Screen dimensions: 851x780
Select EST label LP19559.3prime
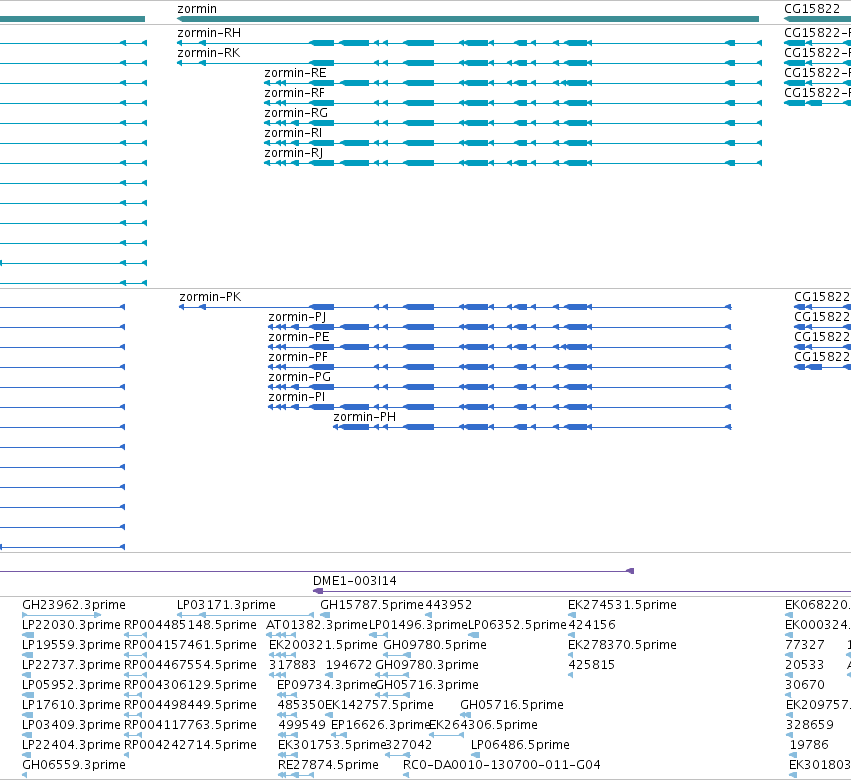pos(71,645)
